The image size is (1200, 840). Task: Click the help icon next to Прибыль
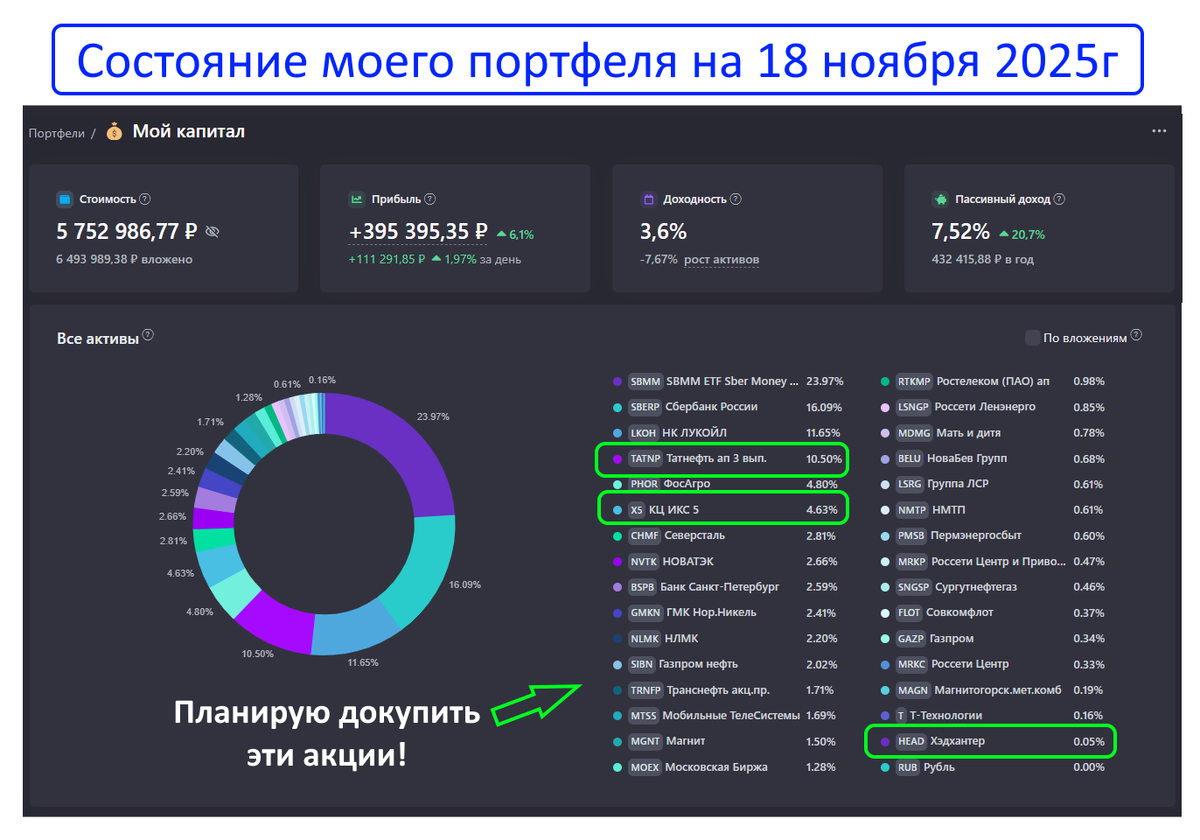(x=430, y=199)
